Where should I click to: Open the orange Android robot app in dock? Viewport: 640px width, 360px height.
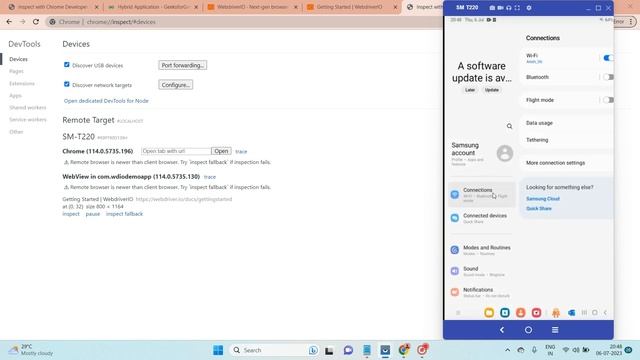556,313
